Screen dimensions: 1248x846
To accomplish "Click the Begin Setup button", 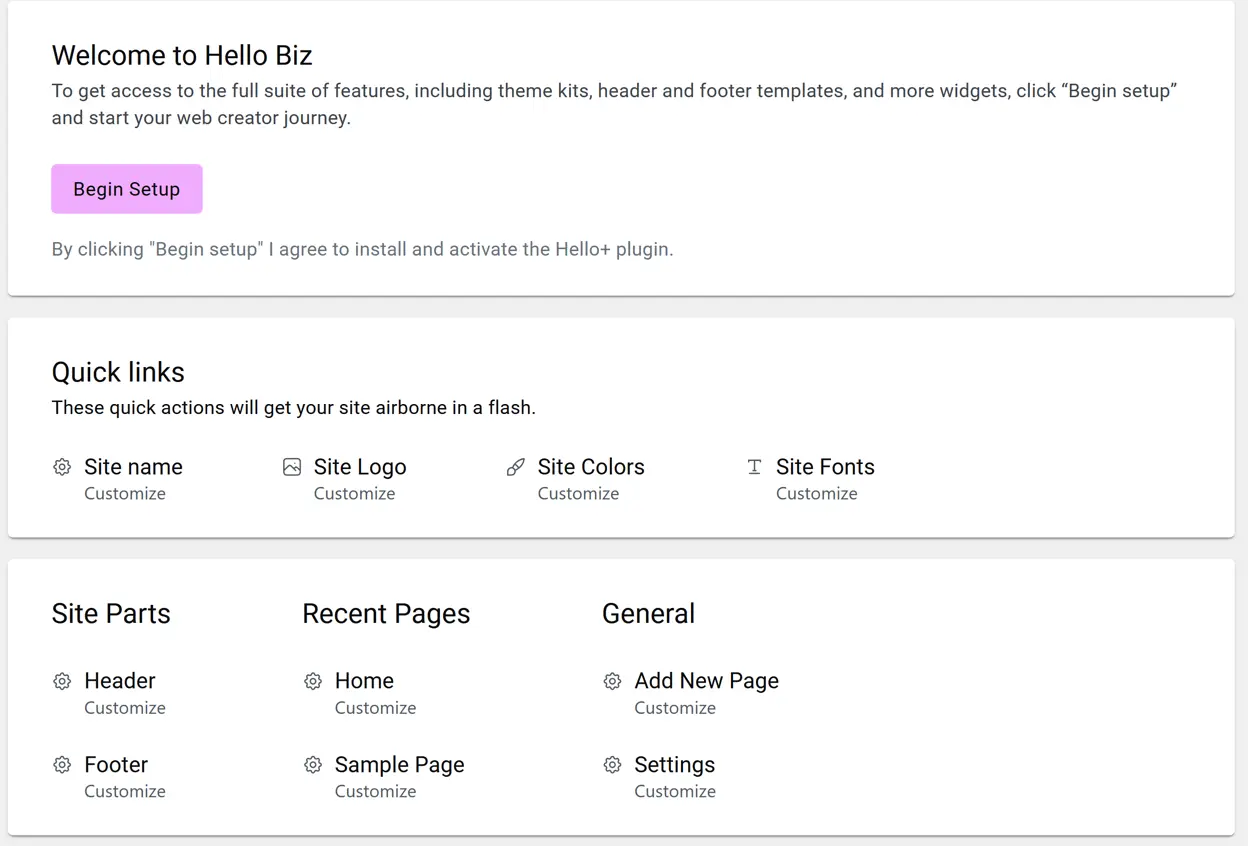I will (x=127, y=189).
